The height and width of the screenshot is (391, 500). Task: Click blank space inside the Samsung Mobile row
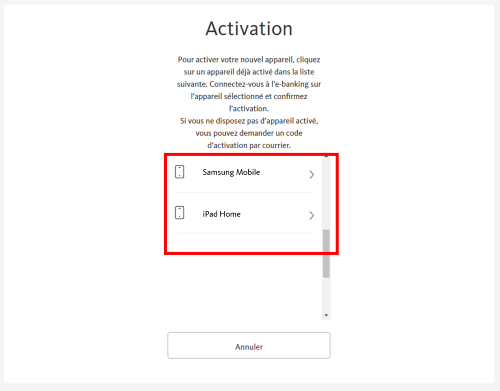click(x=283, y=173)
